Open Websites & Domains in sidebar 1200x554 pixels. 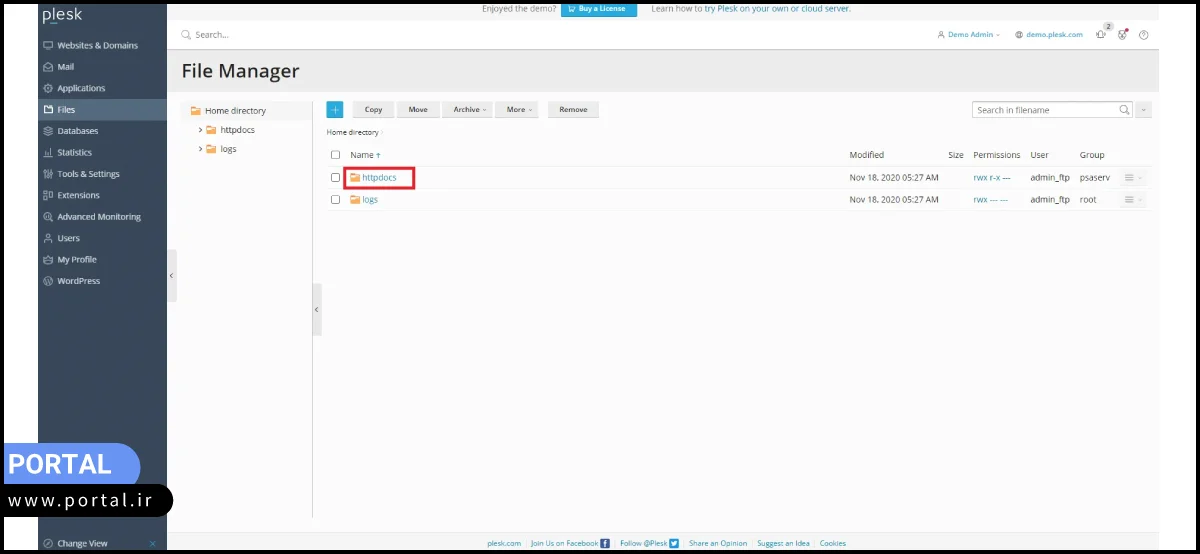click(x=97, y=45)
